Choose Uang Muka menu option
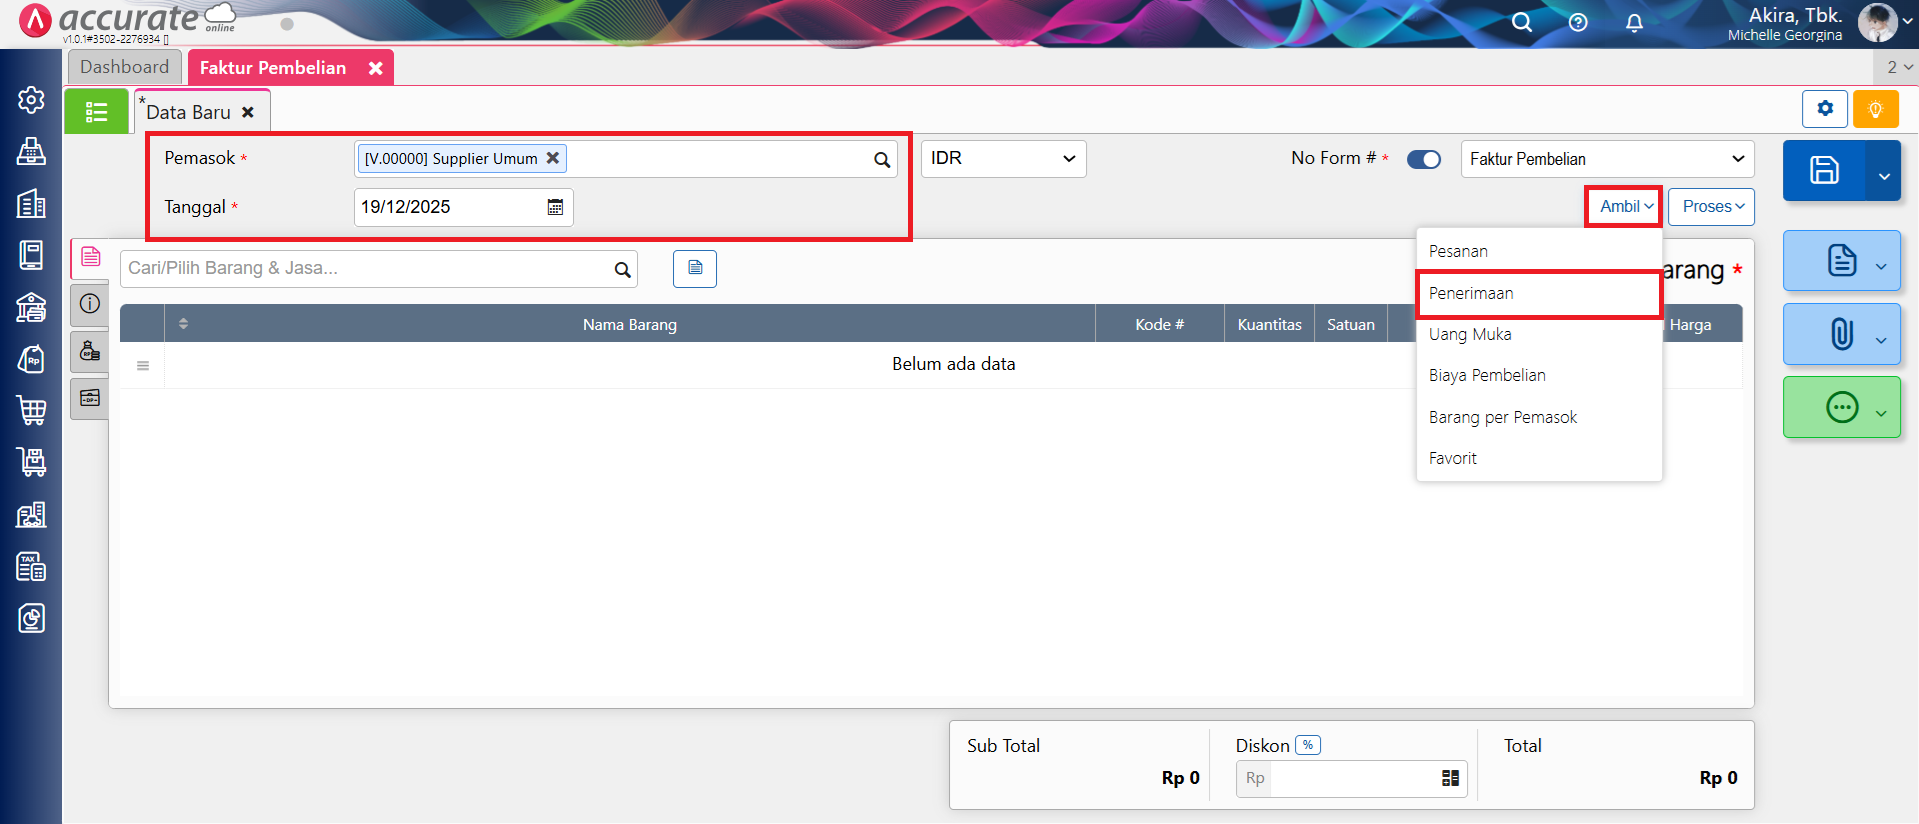This screenshot has height=824, width=1919. [1470, 334]
